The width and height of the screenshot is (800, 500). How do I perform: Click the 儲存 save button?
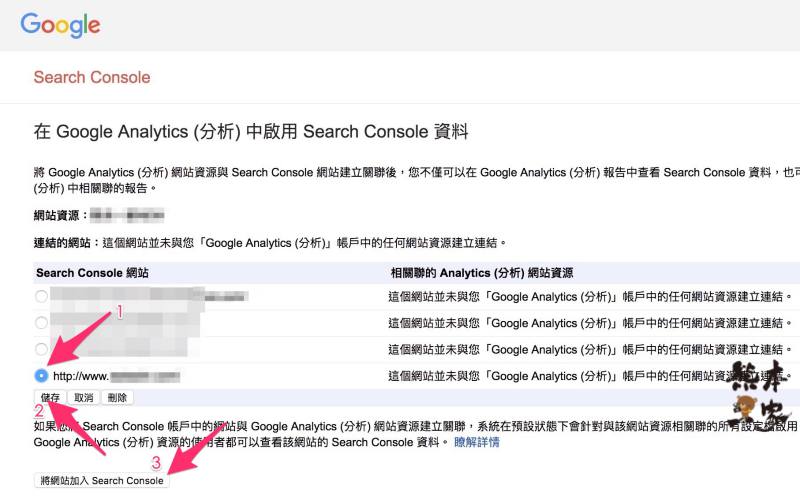click(50, 397)
